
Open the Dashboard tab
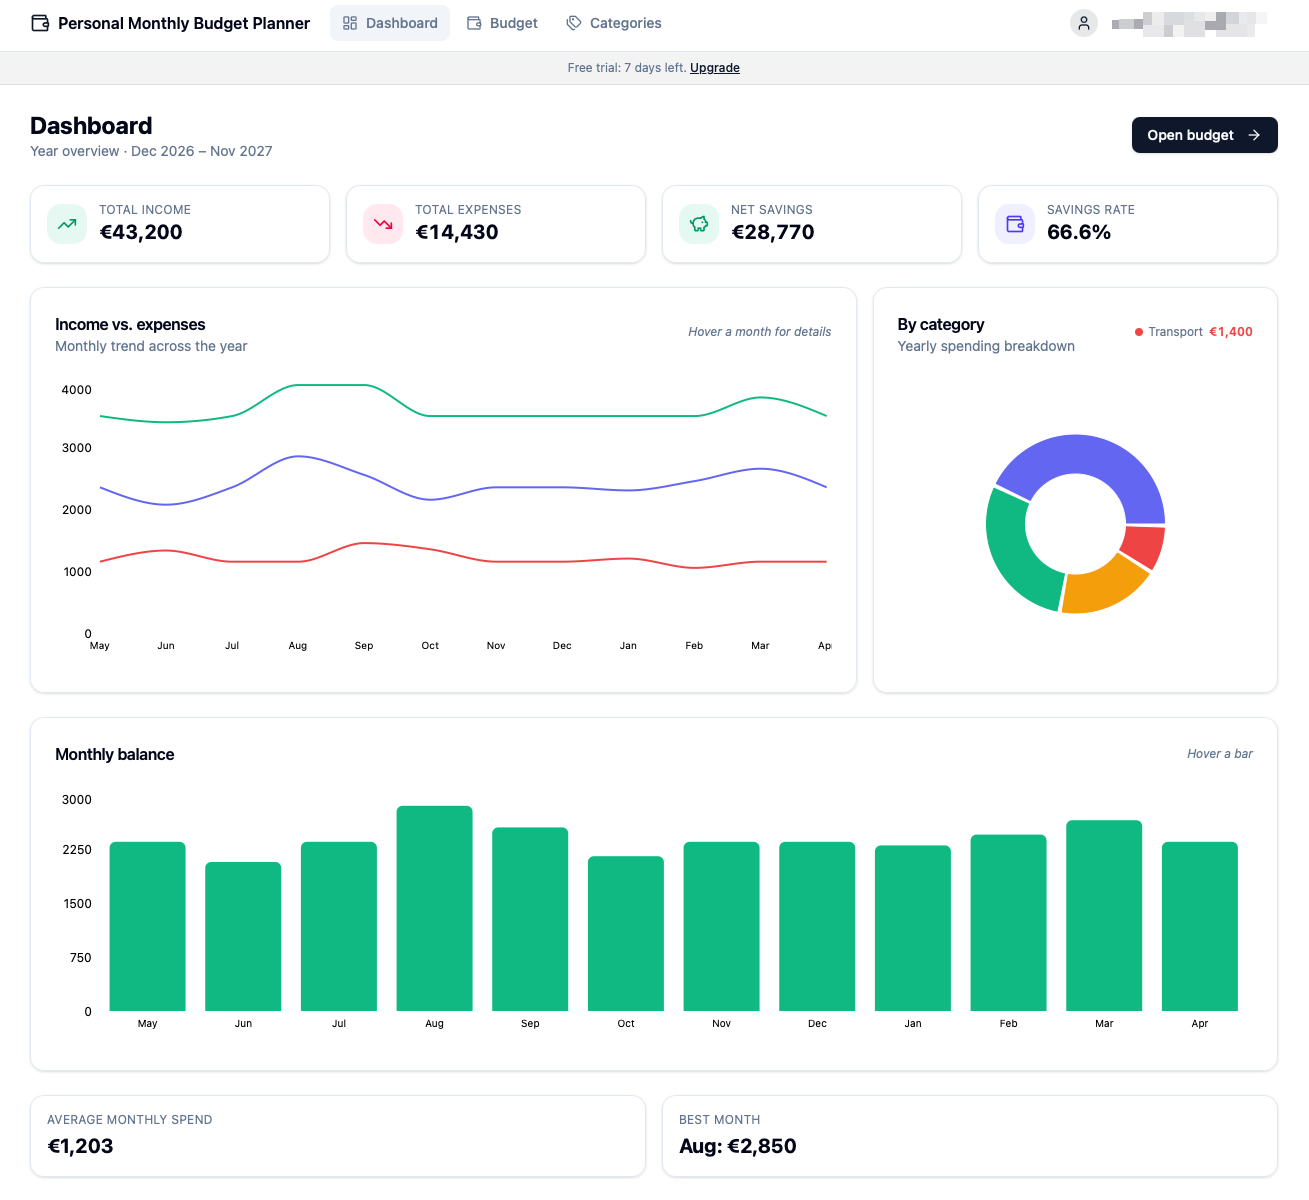[x=390, y=23]
